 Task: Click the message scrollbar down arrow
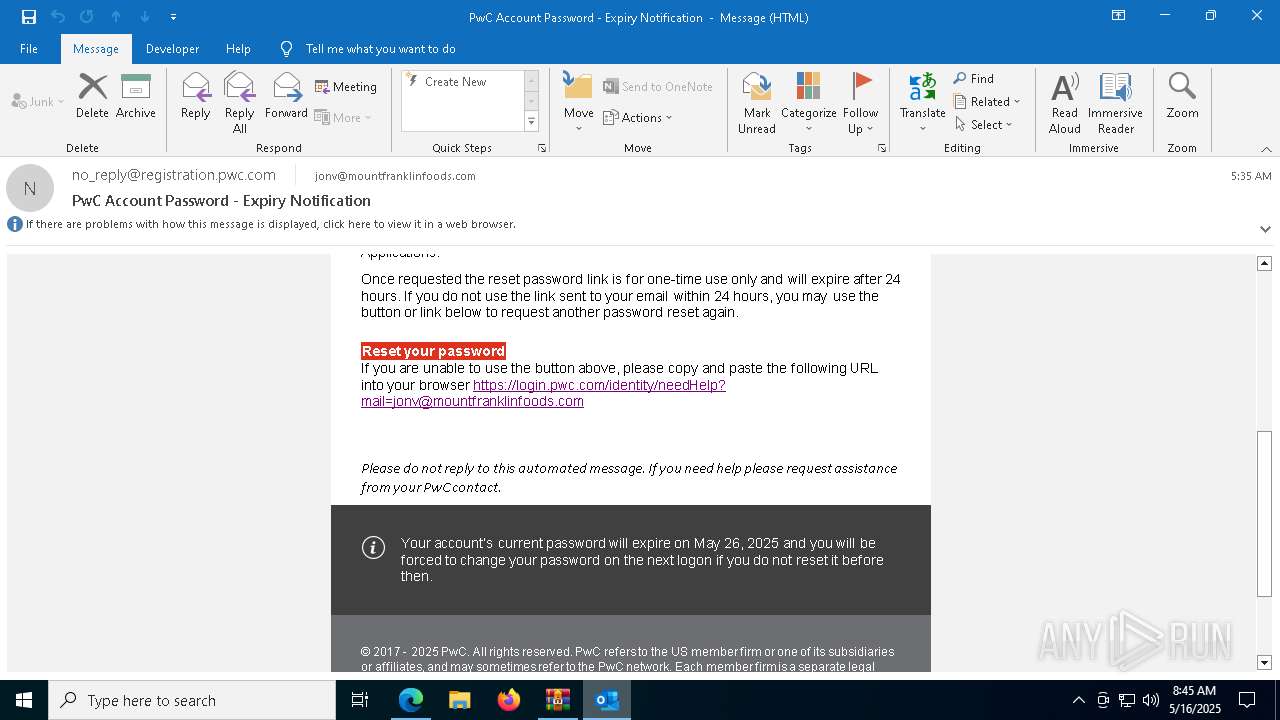1264,662
